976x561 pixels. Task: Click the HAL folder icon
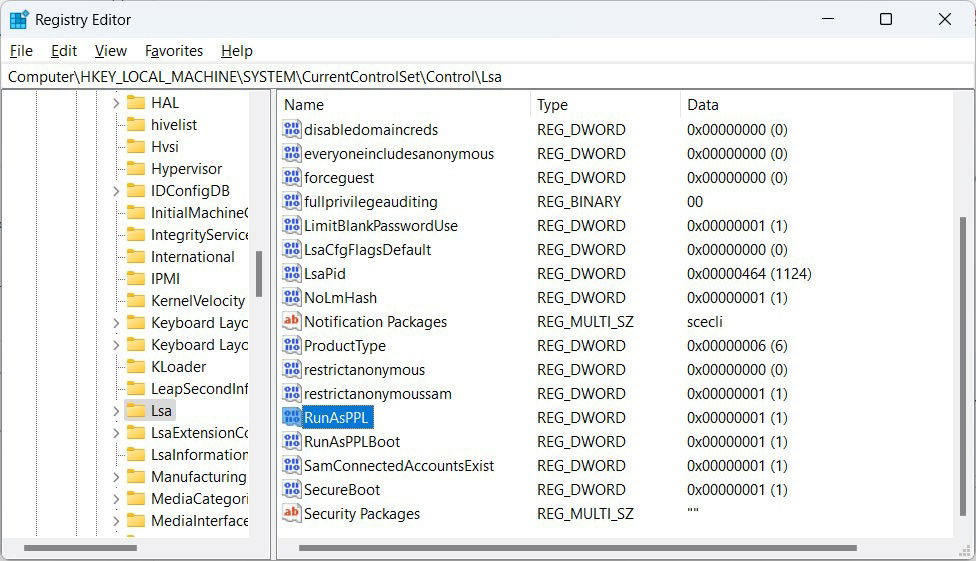tap(136, 103)
